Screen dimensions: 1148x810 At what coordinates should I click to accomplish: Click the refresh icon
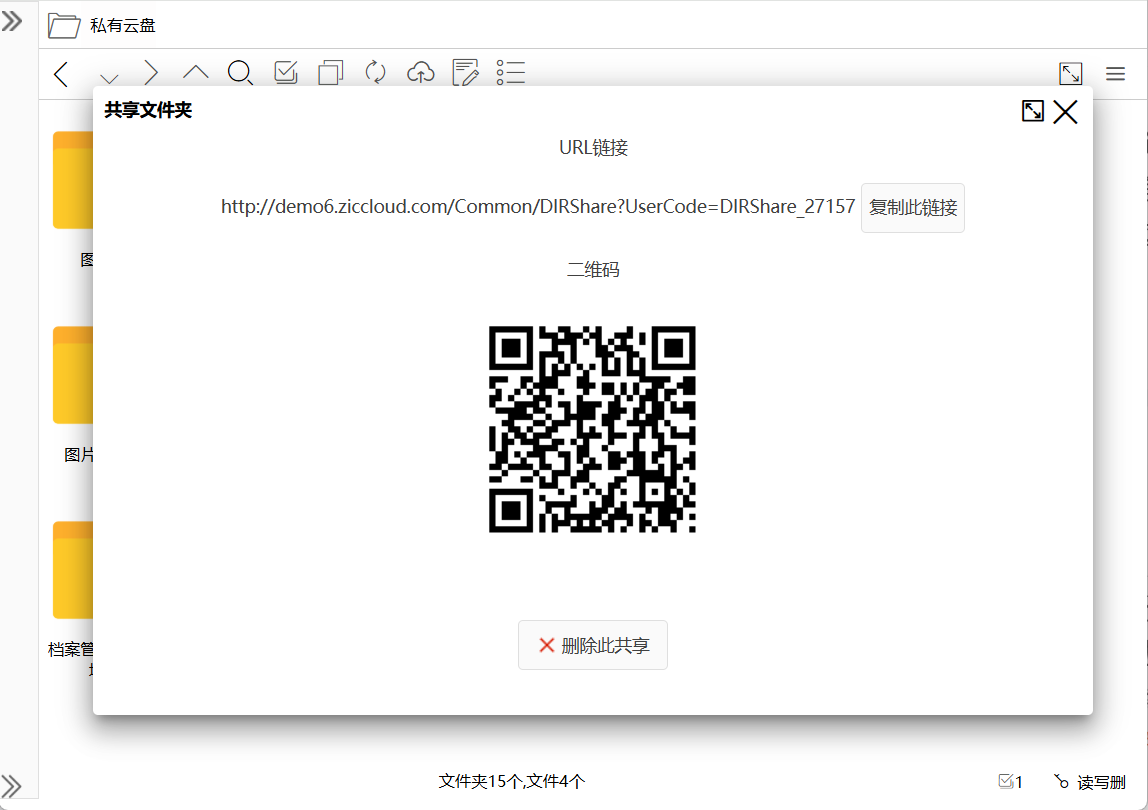tap(375, 73)
